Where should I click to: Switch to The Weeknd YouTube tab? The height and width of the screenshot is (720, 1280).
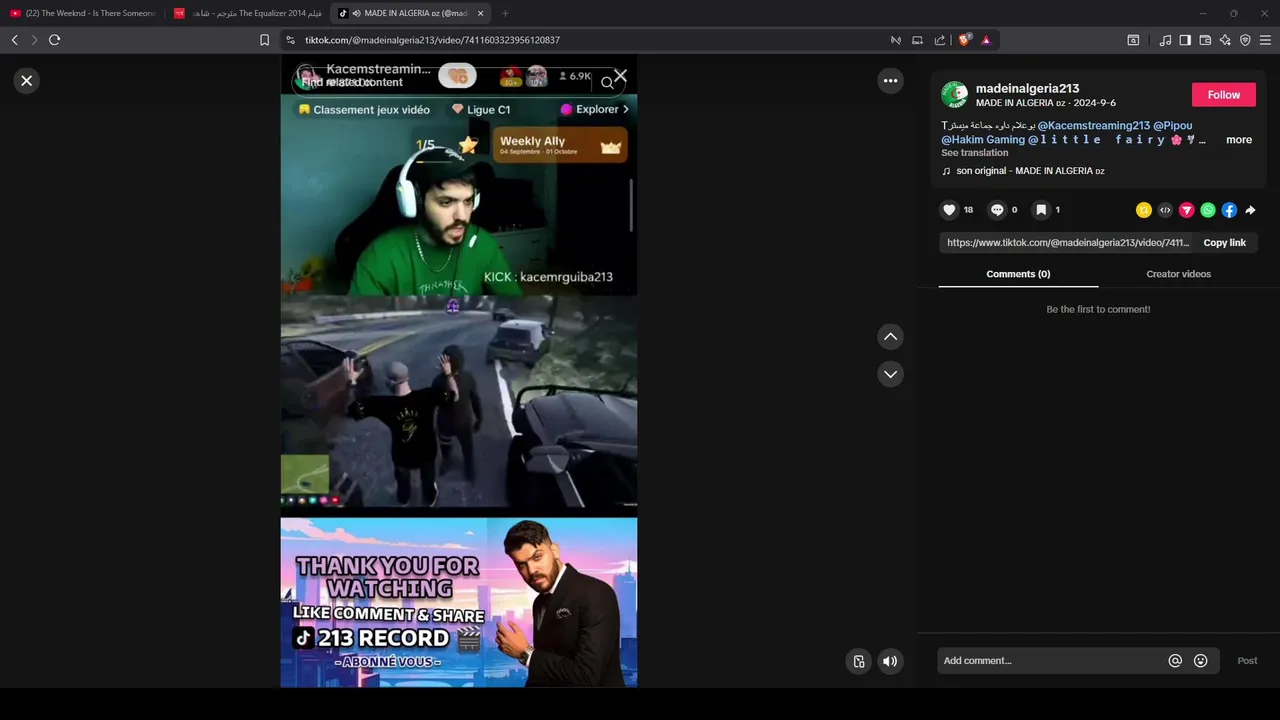(x=83, y=13)
